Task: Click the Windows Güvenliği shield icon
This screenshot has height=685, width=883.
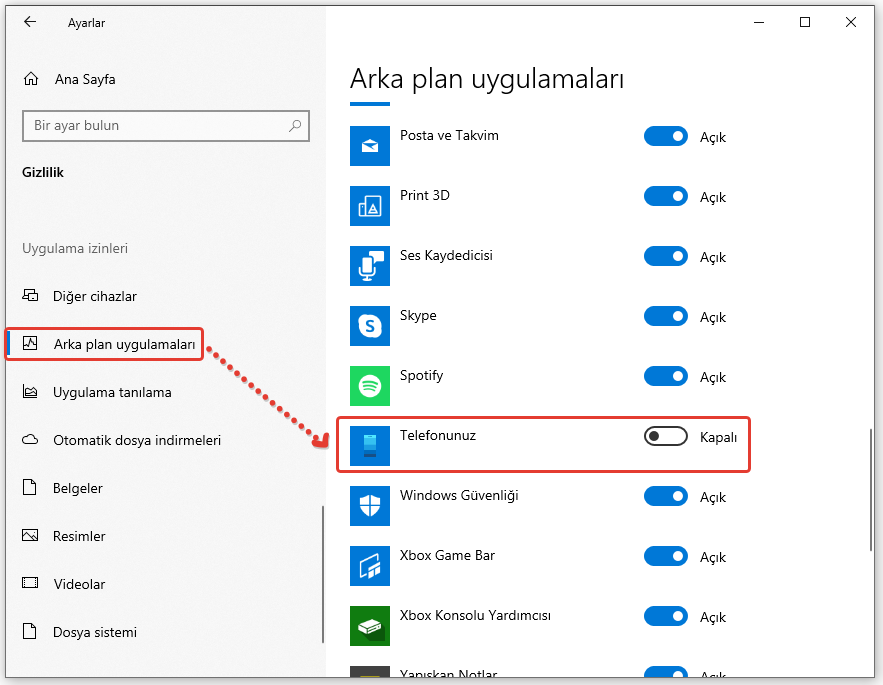Action: [x=369, y=506]
